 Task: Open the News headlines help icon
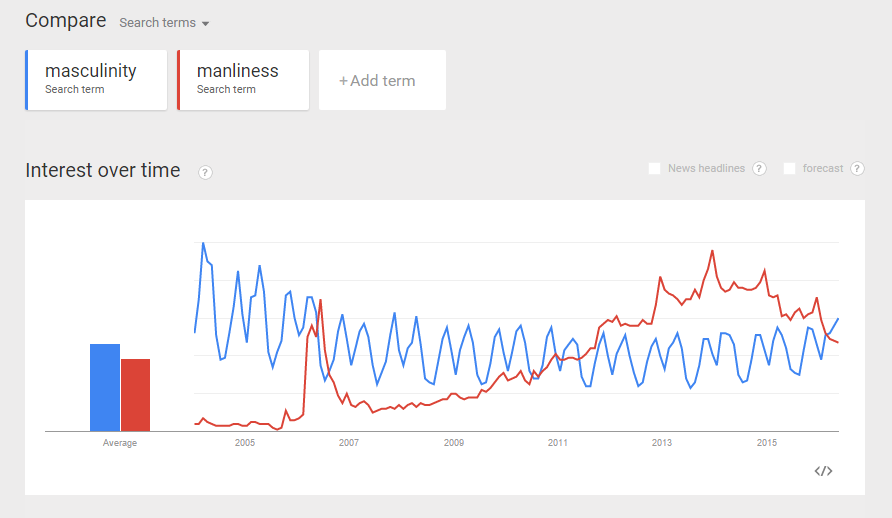pos(759,169)
